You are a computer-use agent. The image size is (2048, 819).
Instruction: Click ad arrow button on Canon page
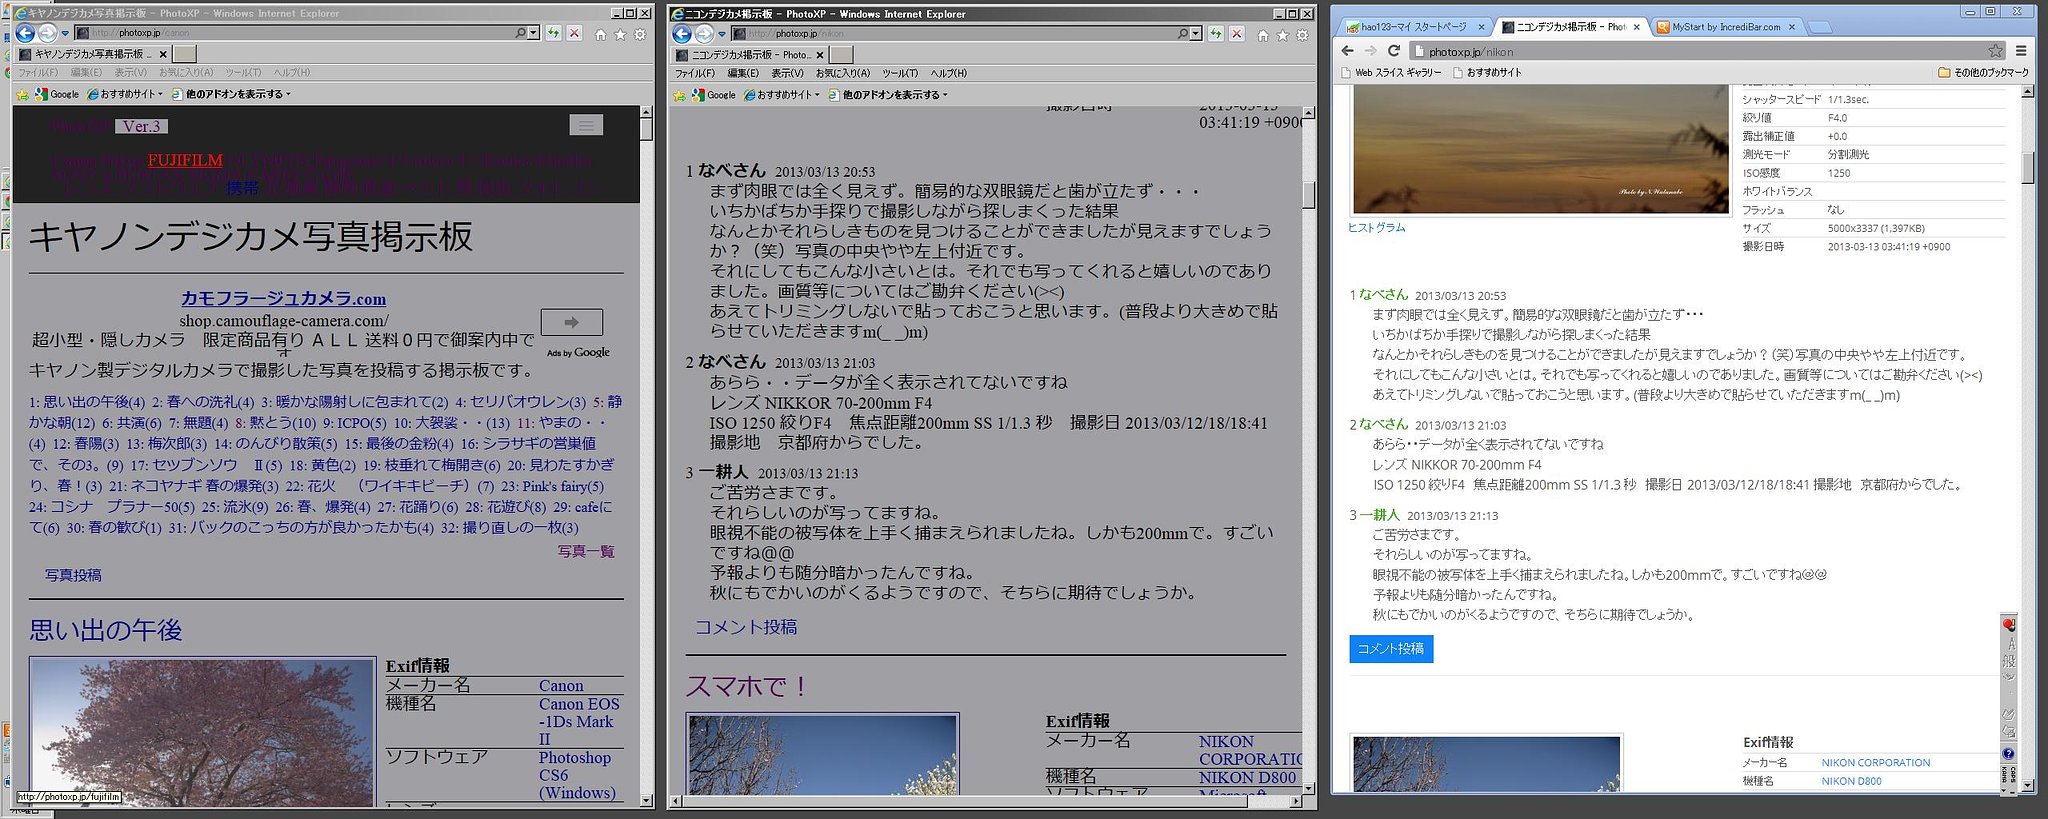point(572,322)
